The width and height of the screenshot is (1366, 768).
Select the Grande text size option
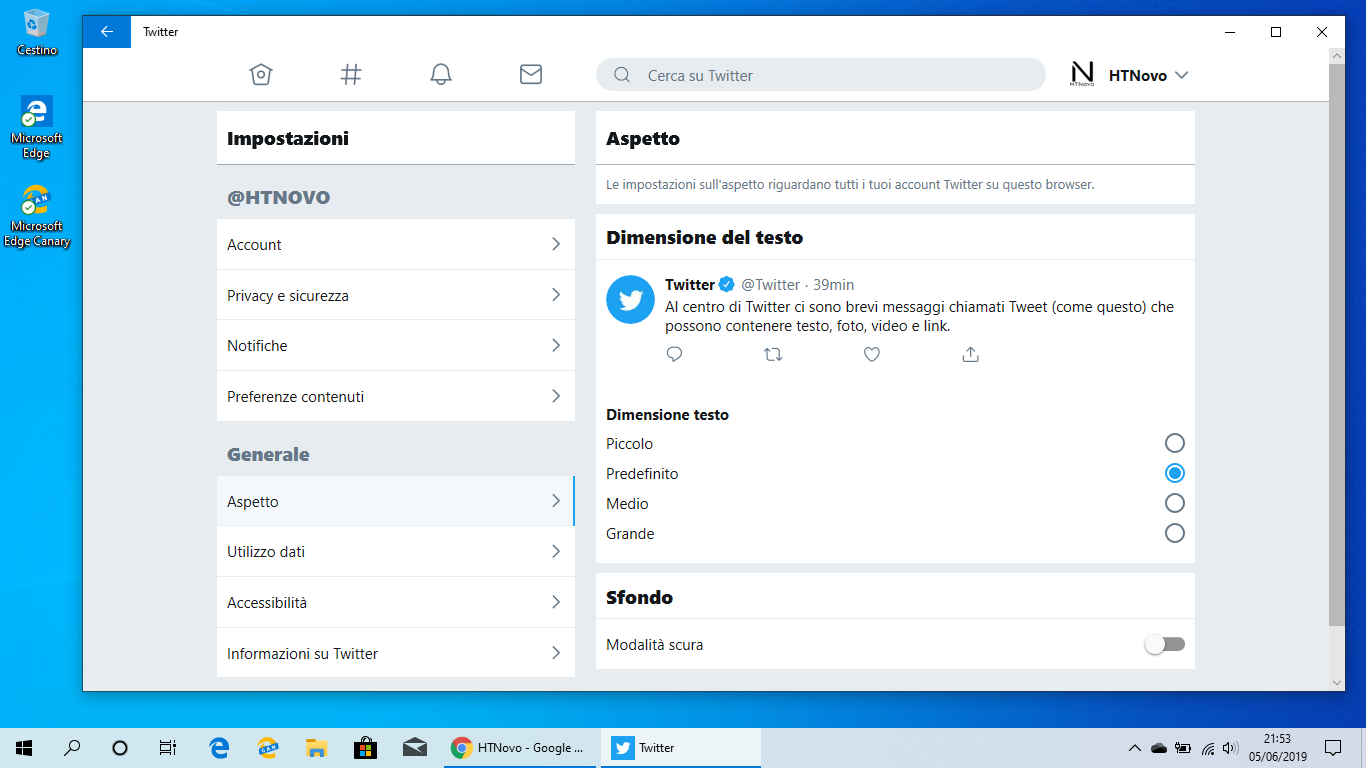pos(1174,533)
